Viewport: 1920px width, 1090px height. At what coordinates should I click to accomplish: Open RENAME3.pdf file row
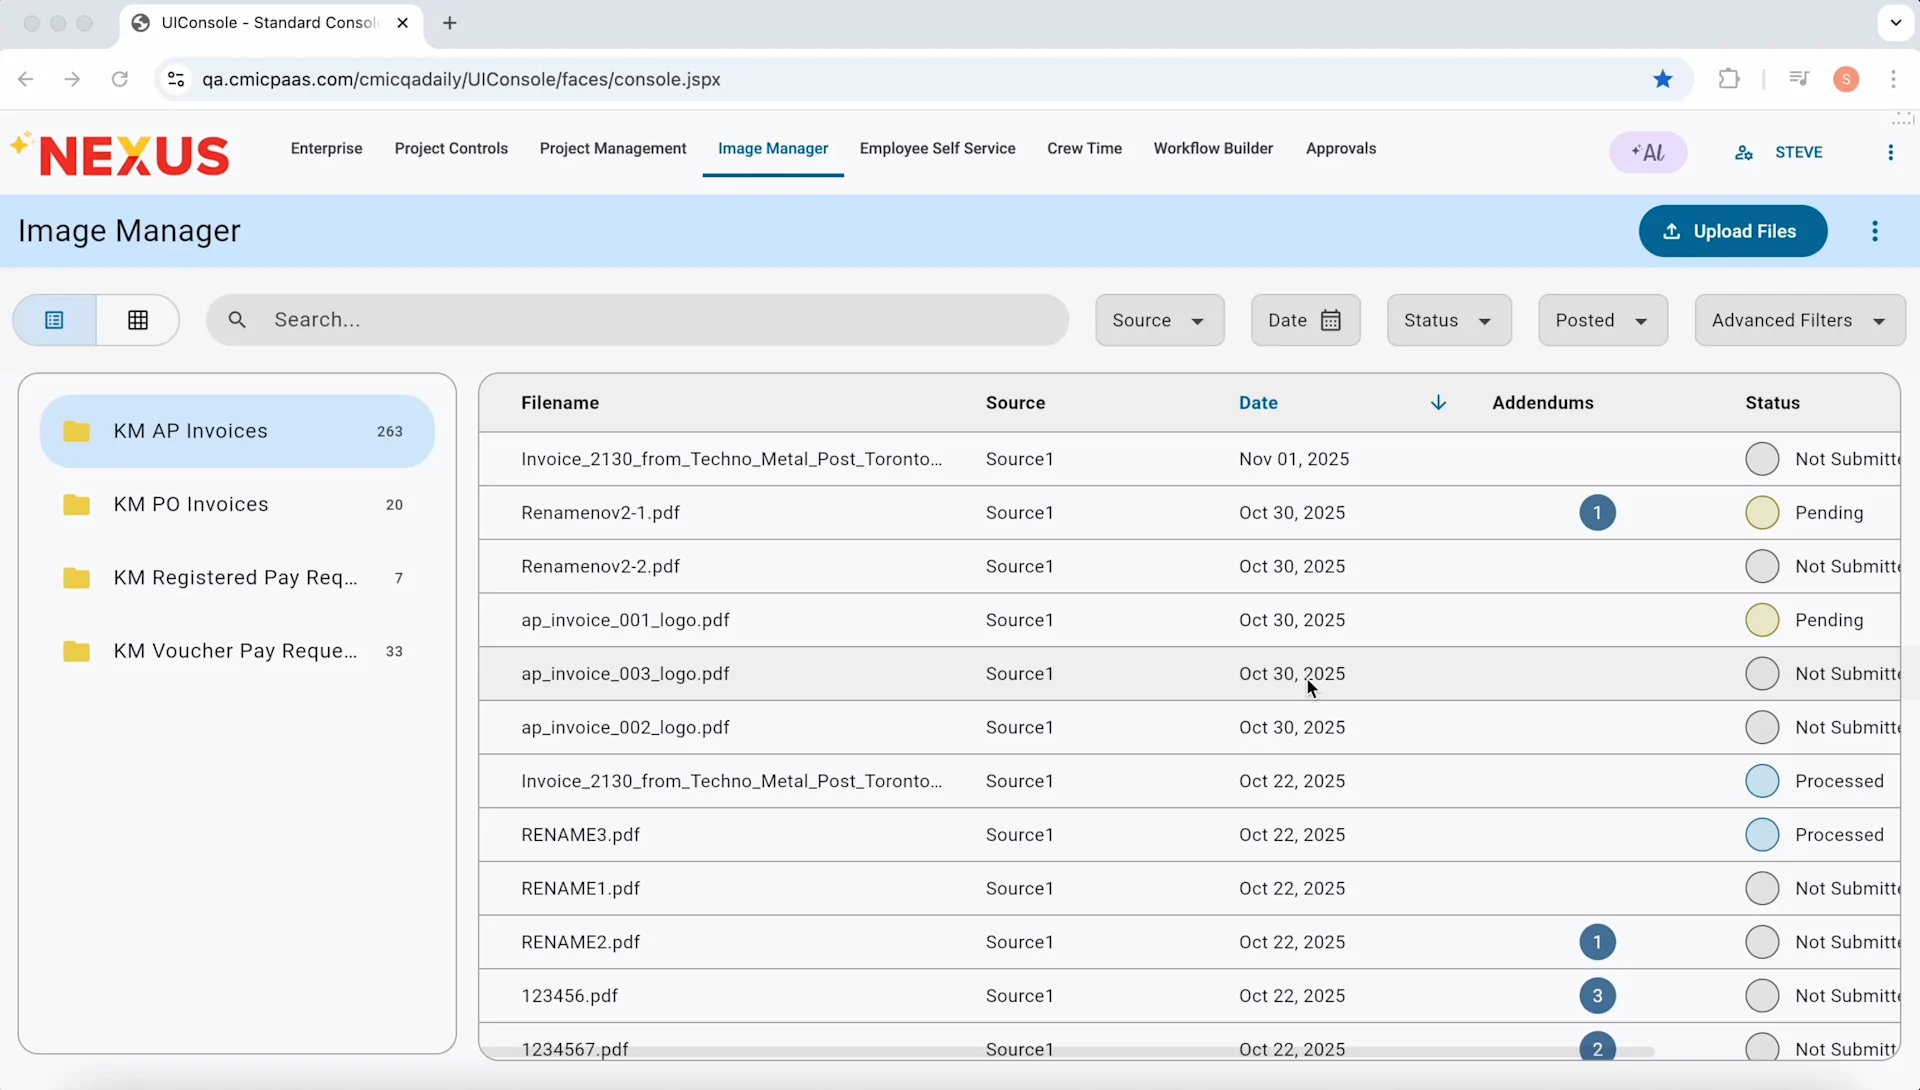click(1189, 835)
